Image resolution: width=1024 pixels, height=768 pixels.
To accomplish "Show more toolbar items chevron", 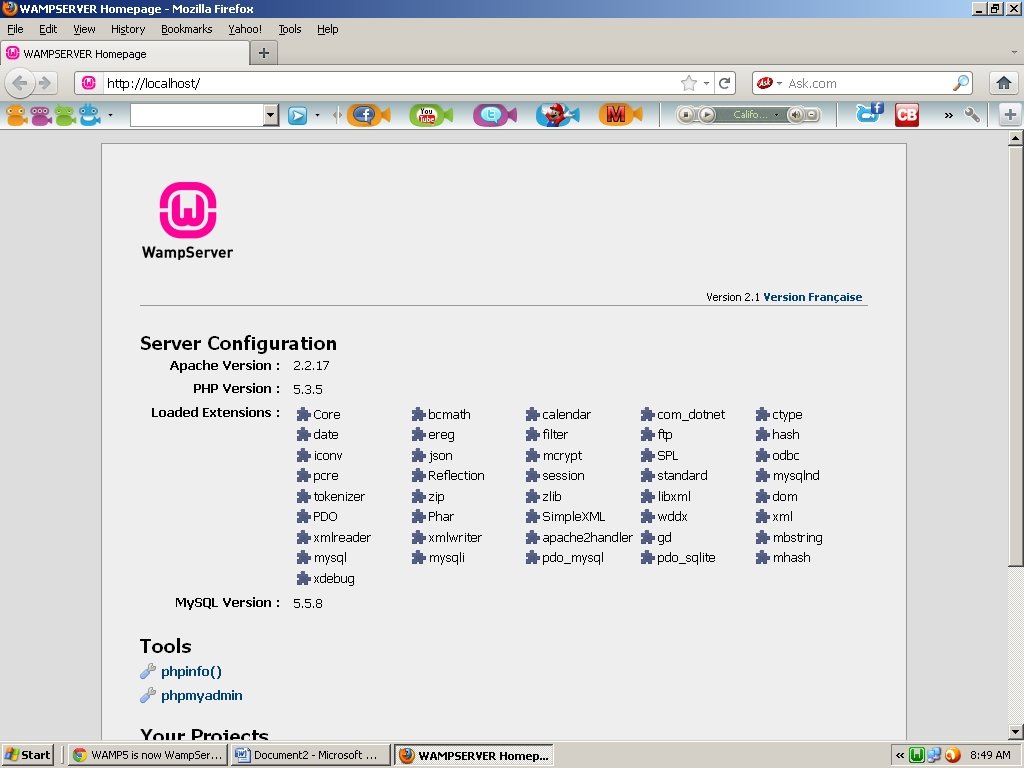I will (x=948, y=116).
